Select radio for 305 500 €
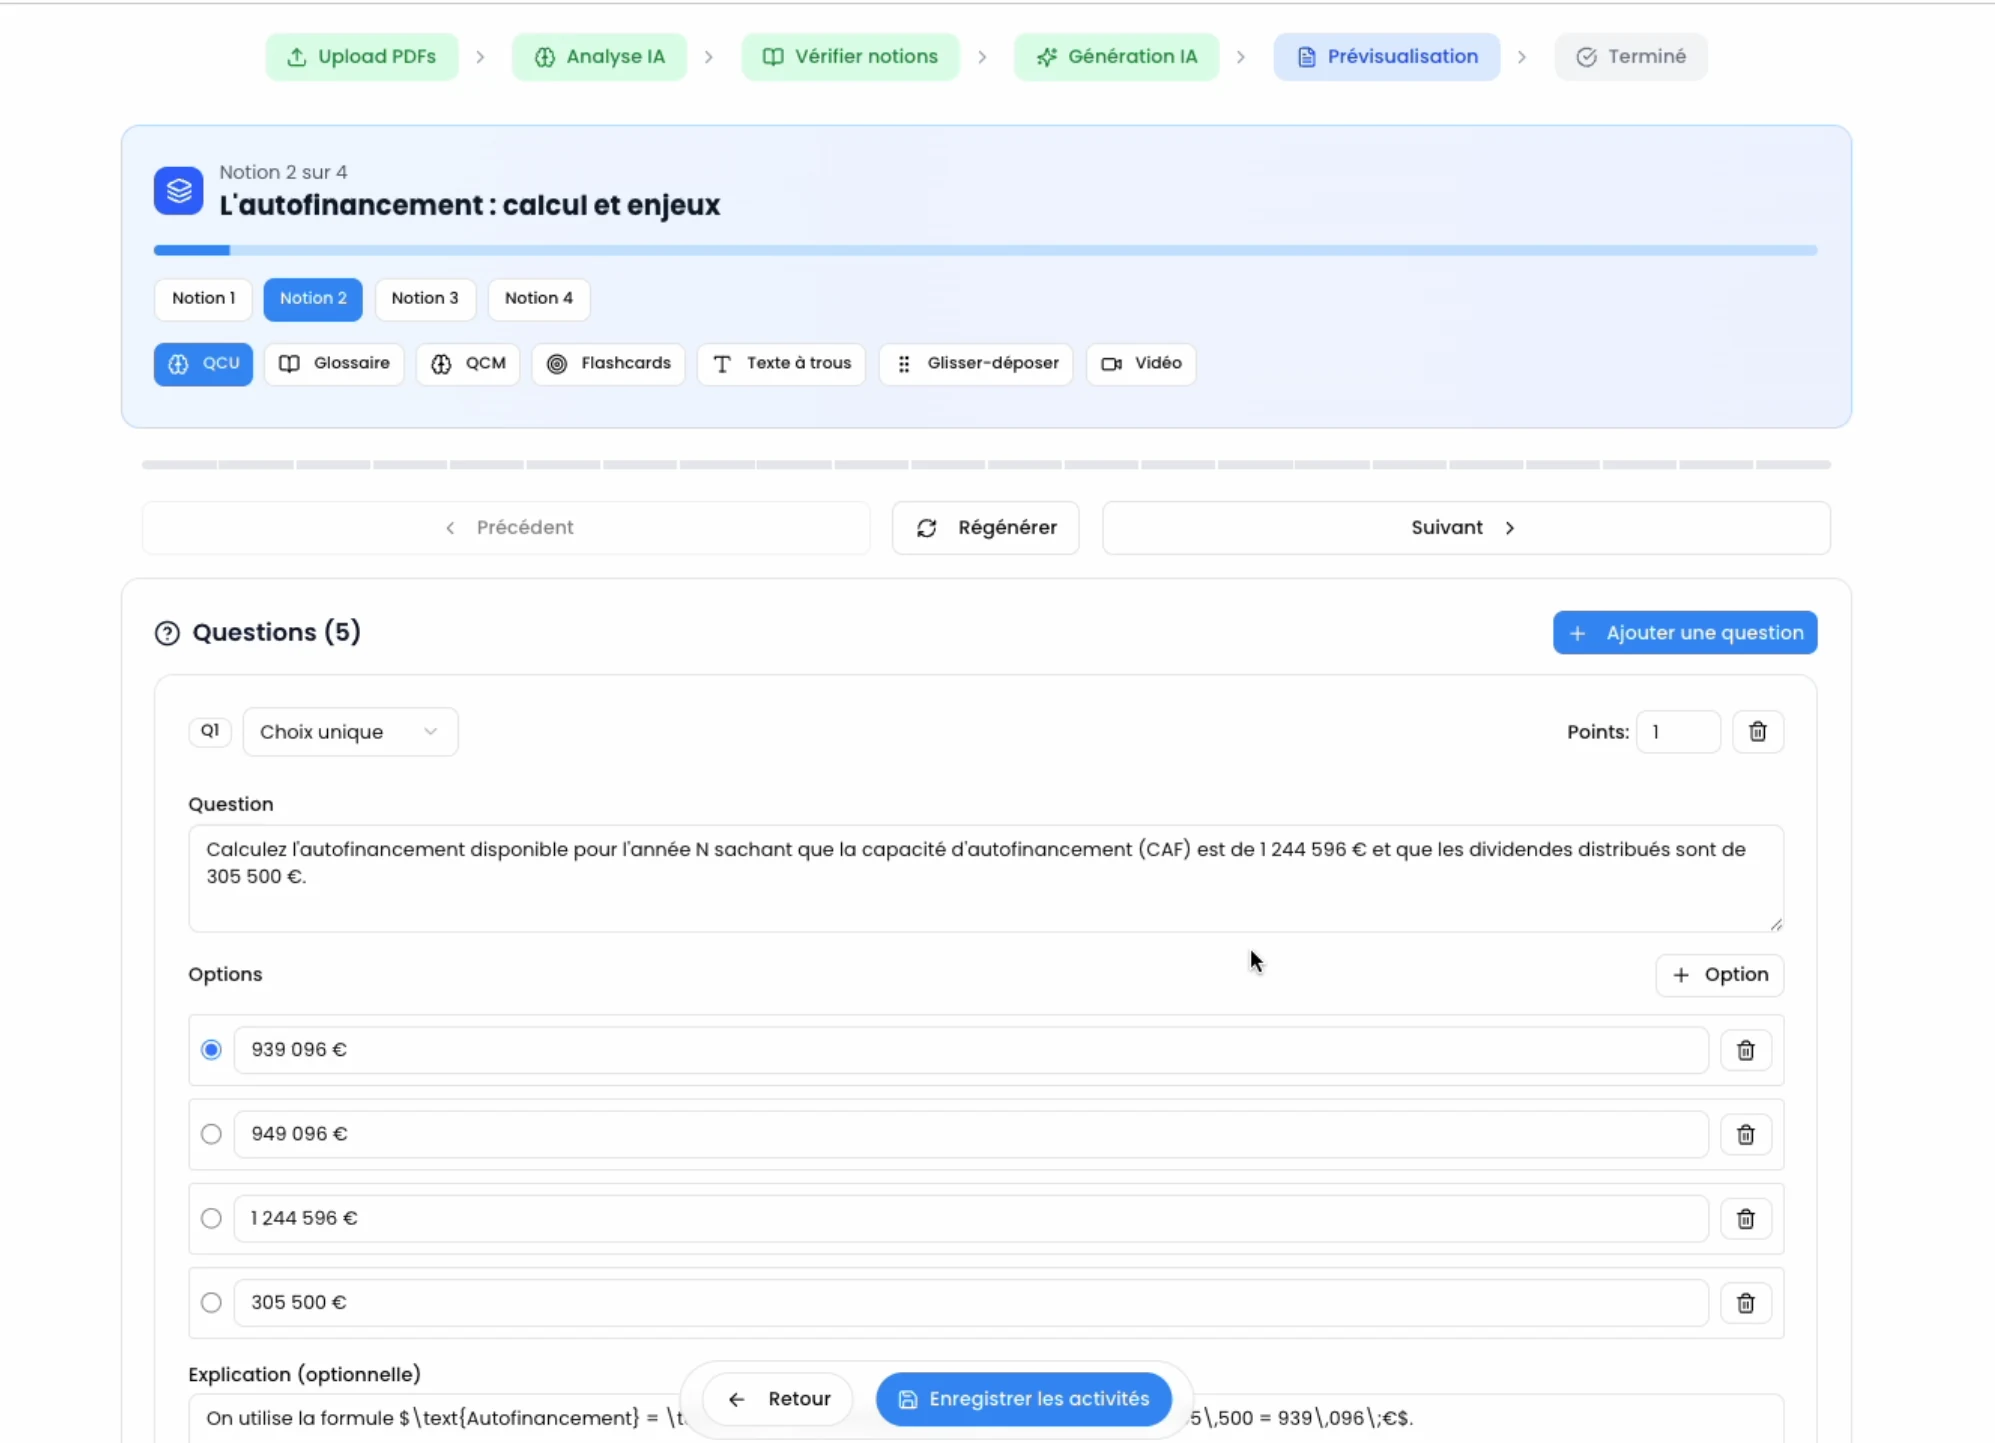 (211, 1303)
